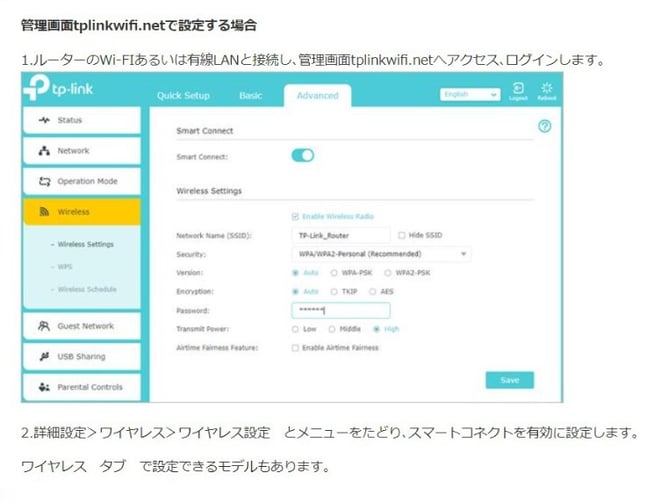Check the Hide SSID checkbox
This screenshot has height=502, width=661.
coord(401,235)
